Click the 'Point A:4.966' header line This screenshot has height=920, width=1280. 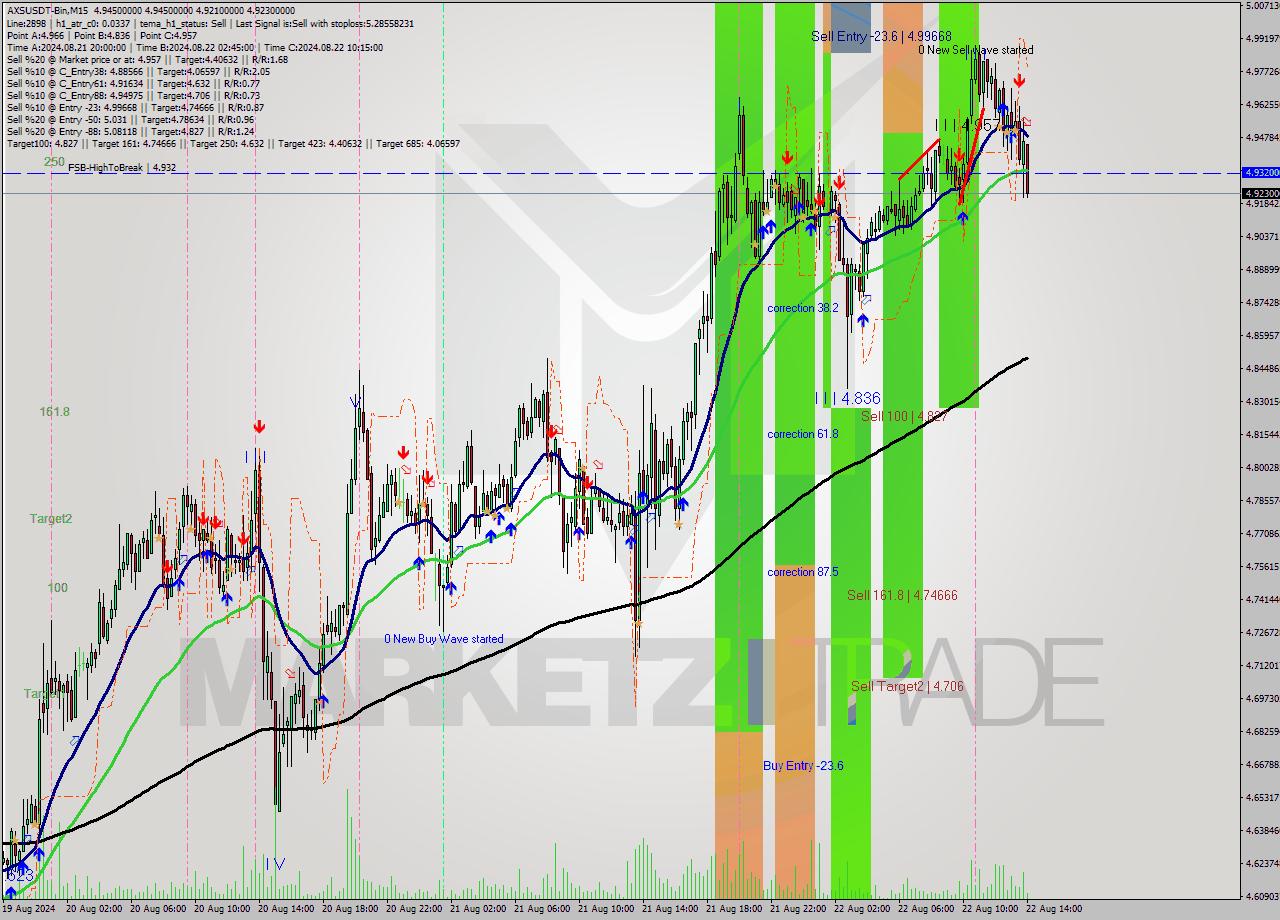[x=104, y=35]
